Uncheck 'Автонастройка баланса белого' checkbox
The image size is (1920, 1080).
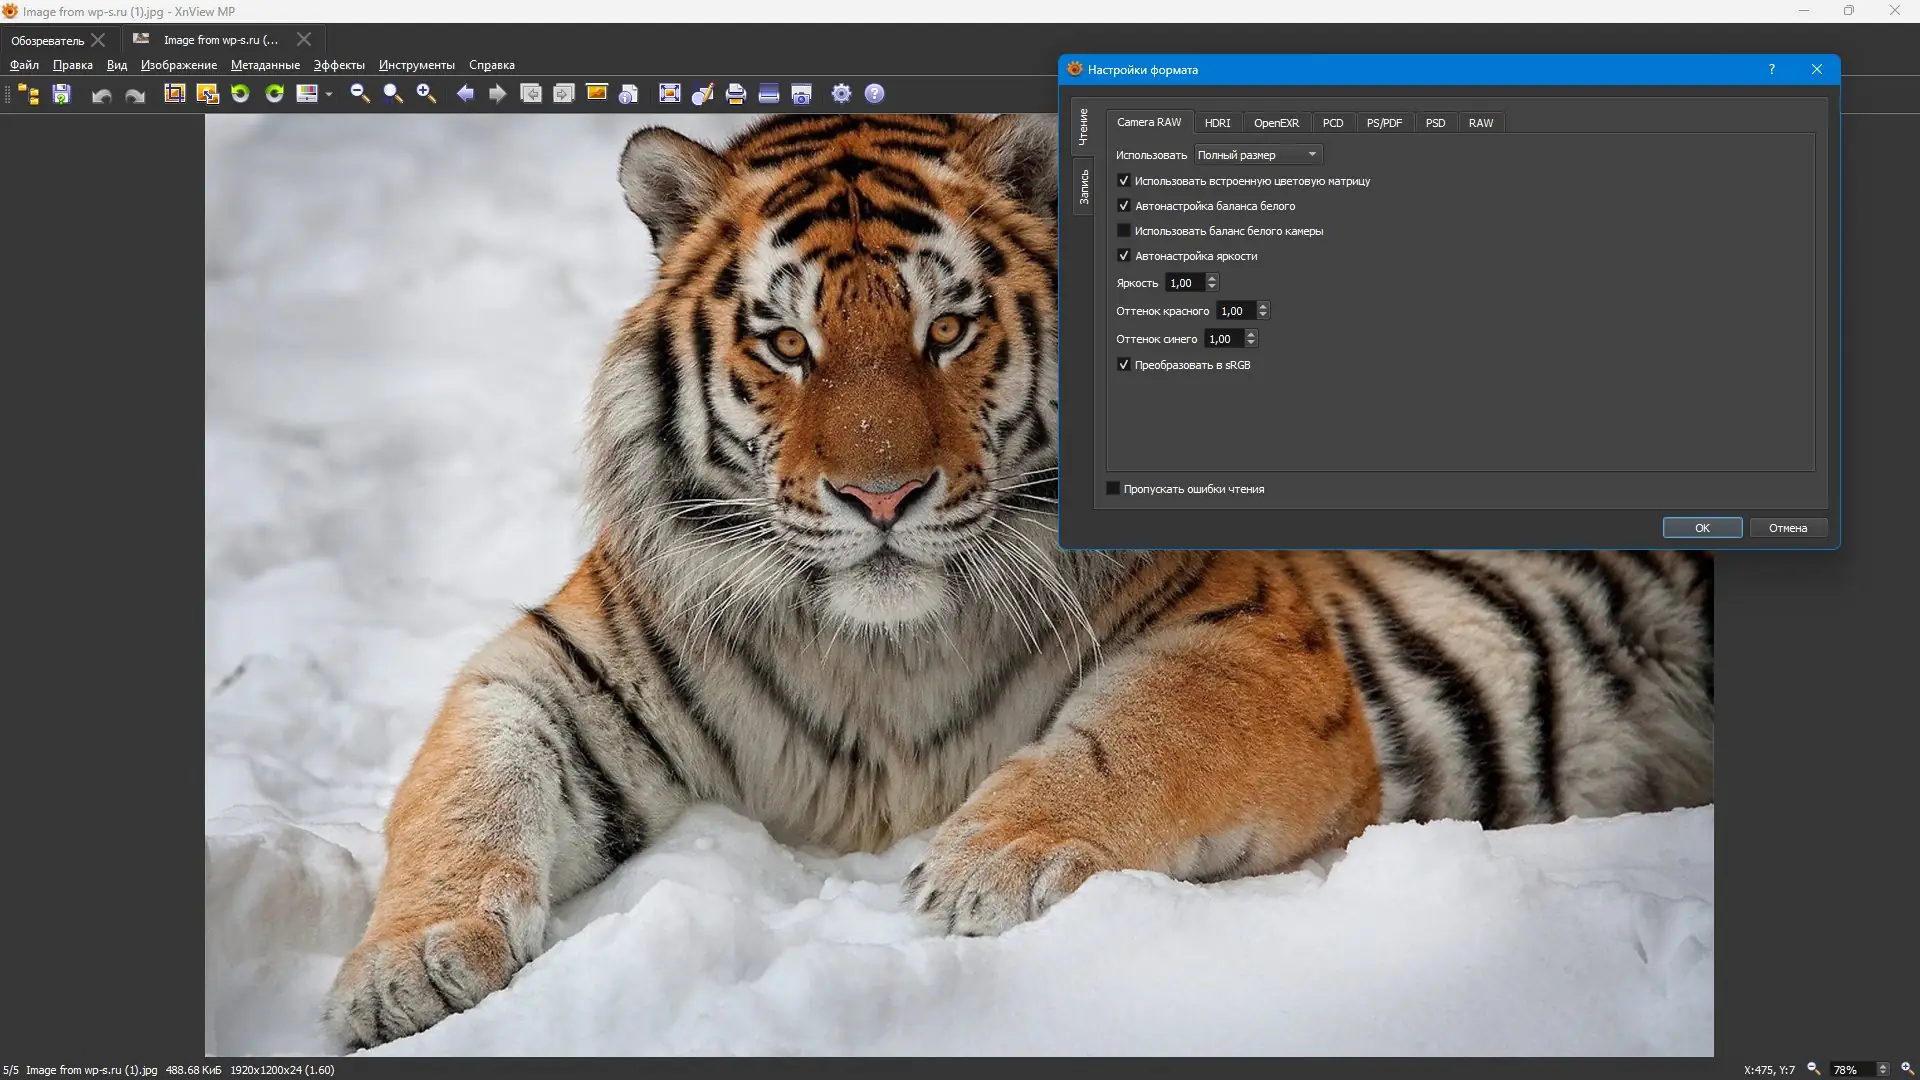[x=1124, y=206]
